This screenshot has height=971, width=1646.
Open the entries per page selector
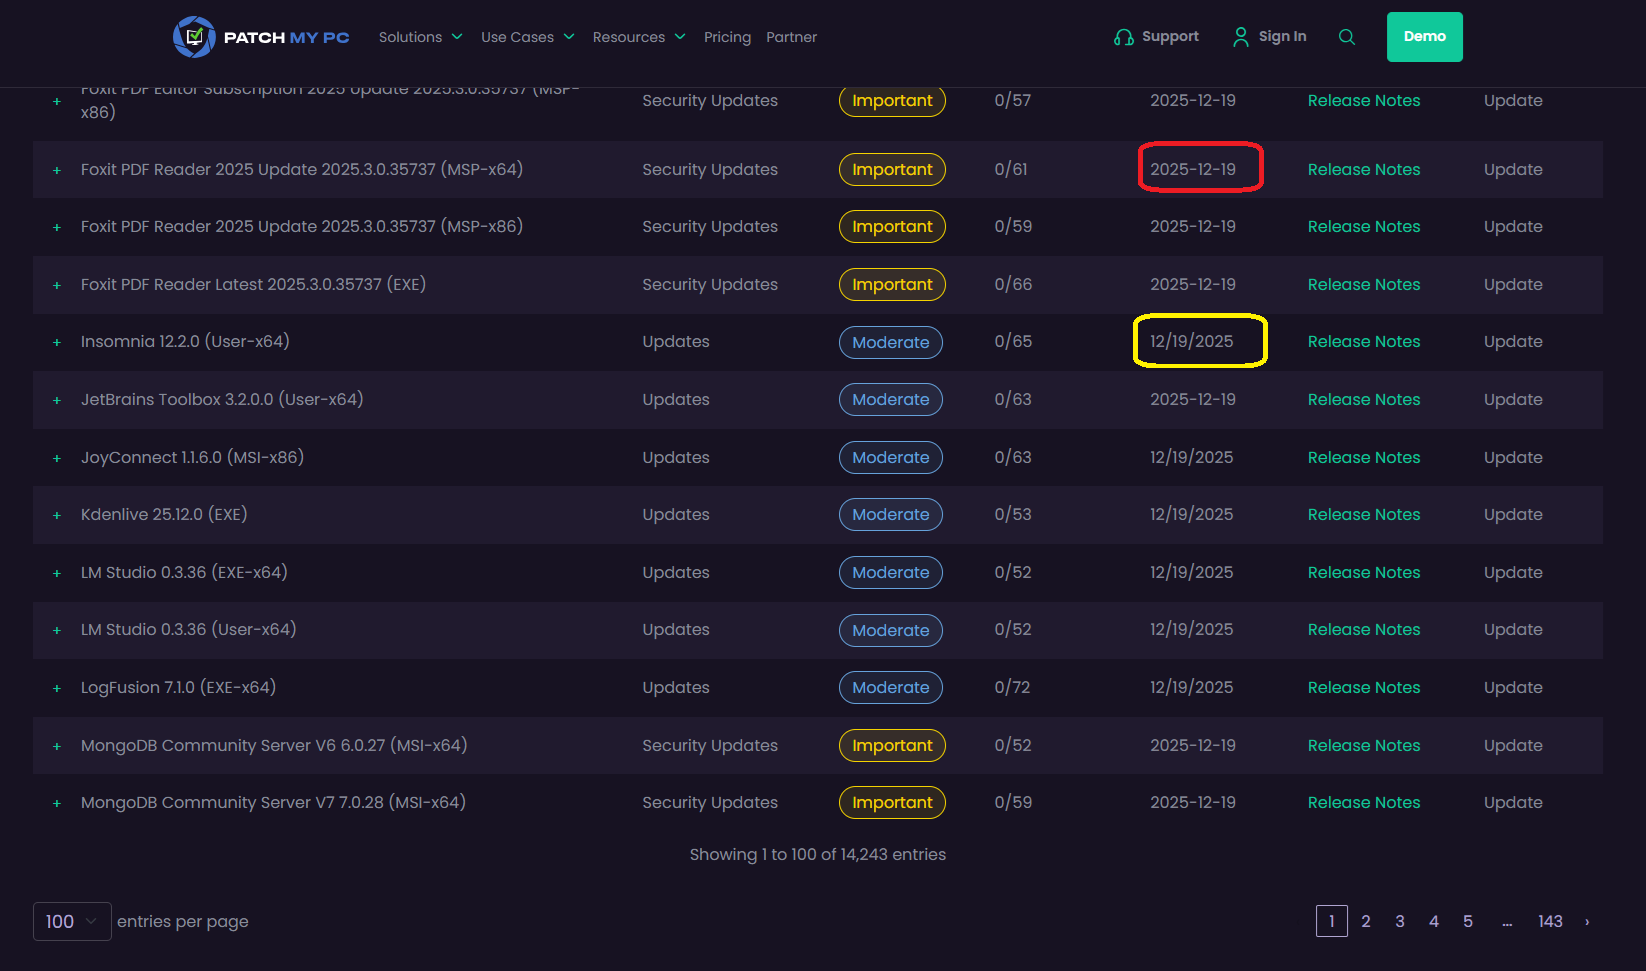pos(72,922)
